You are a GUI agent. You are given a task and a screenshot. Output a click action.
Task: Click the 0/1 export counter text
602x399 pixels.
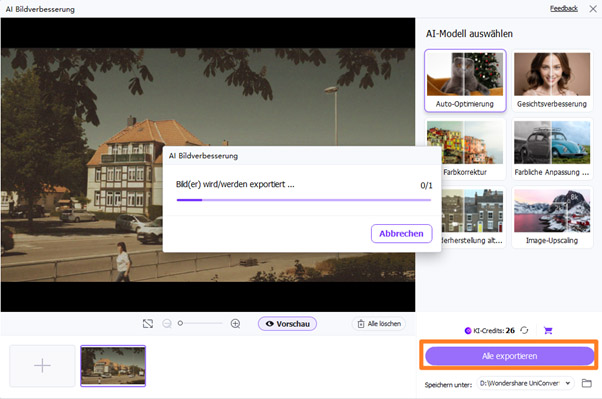click(426, 185)
